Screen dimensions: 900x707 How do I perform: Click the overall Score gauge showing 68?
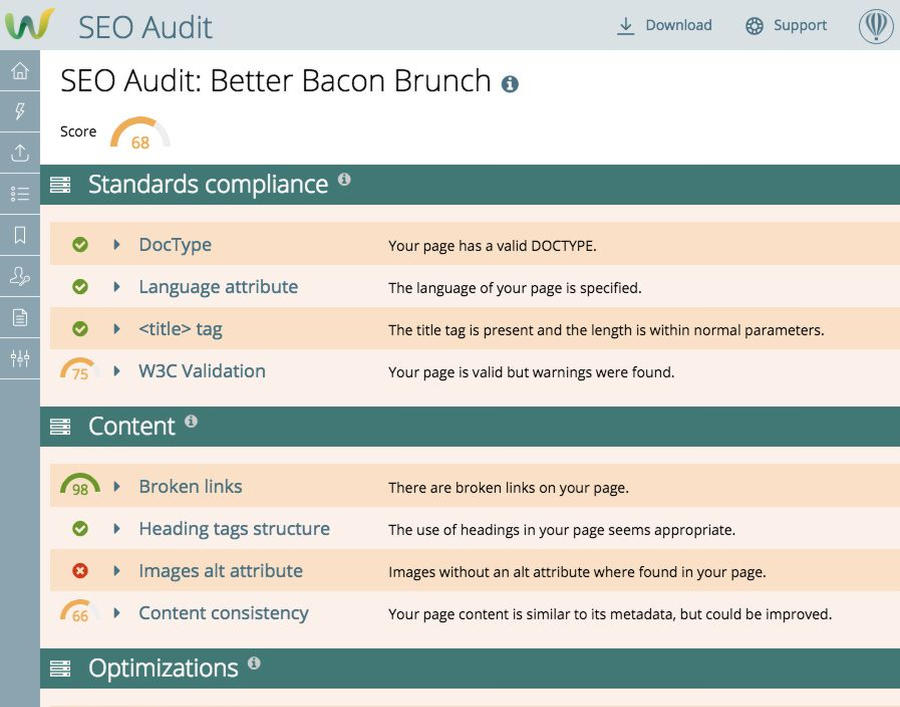point(140,133)
